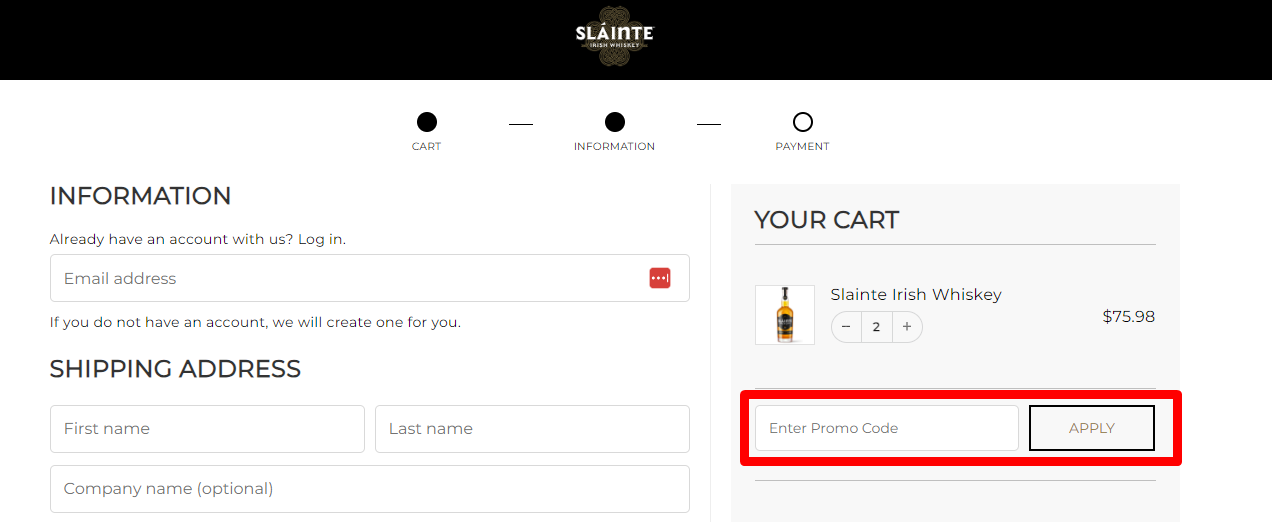Click the Slainte Irish Whiskey product name
The width and height of the screenshot is (1272, 522).
[916, 294]
